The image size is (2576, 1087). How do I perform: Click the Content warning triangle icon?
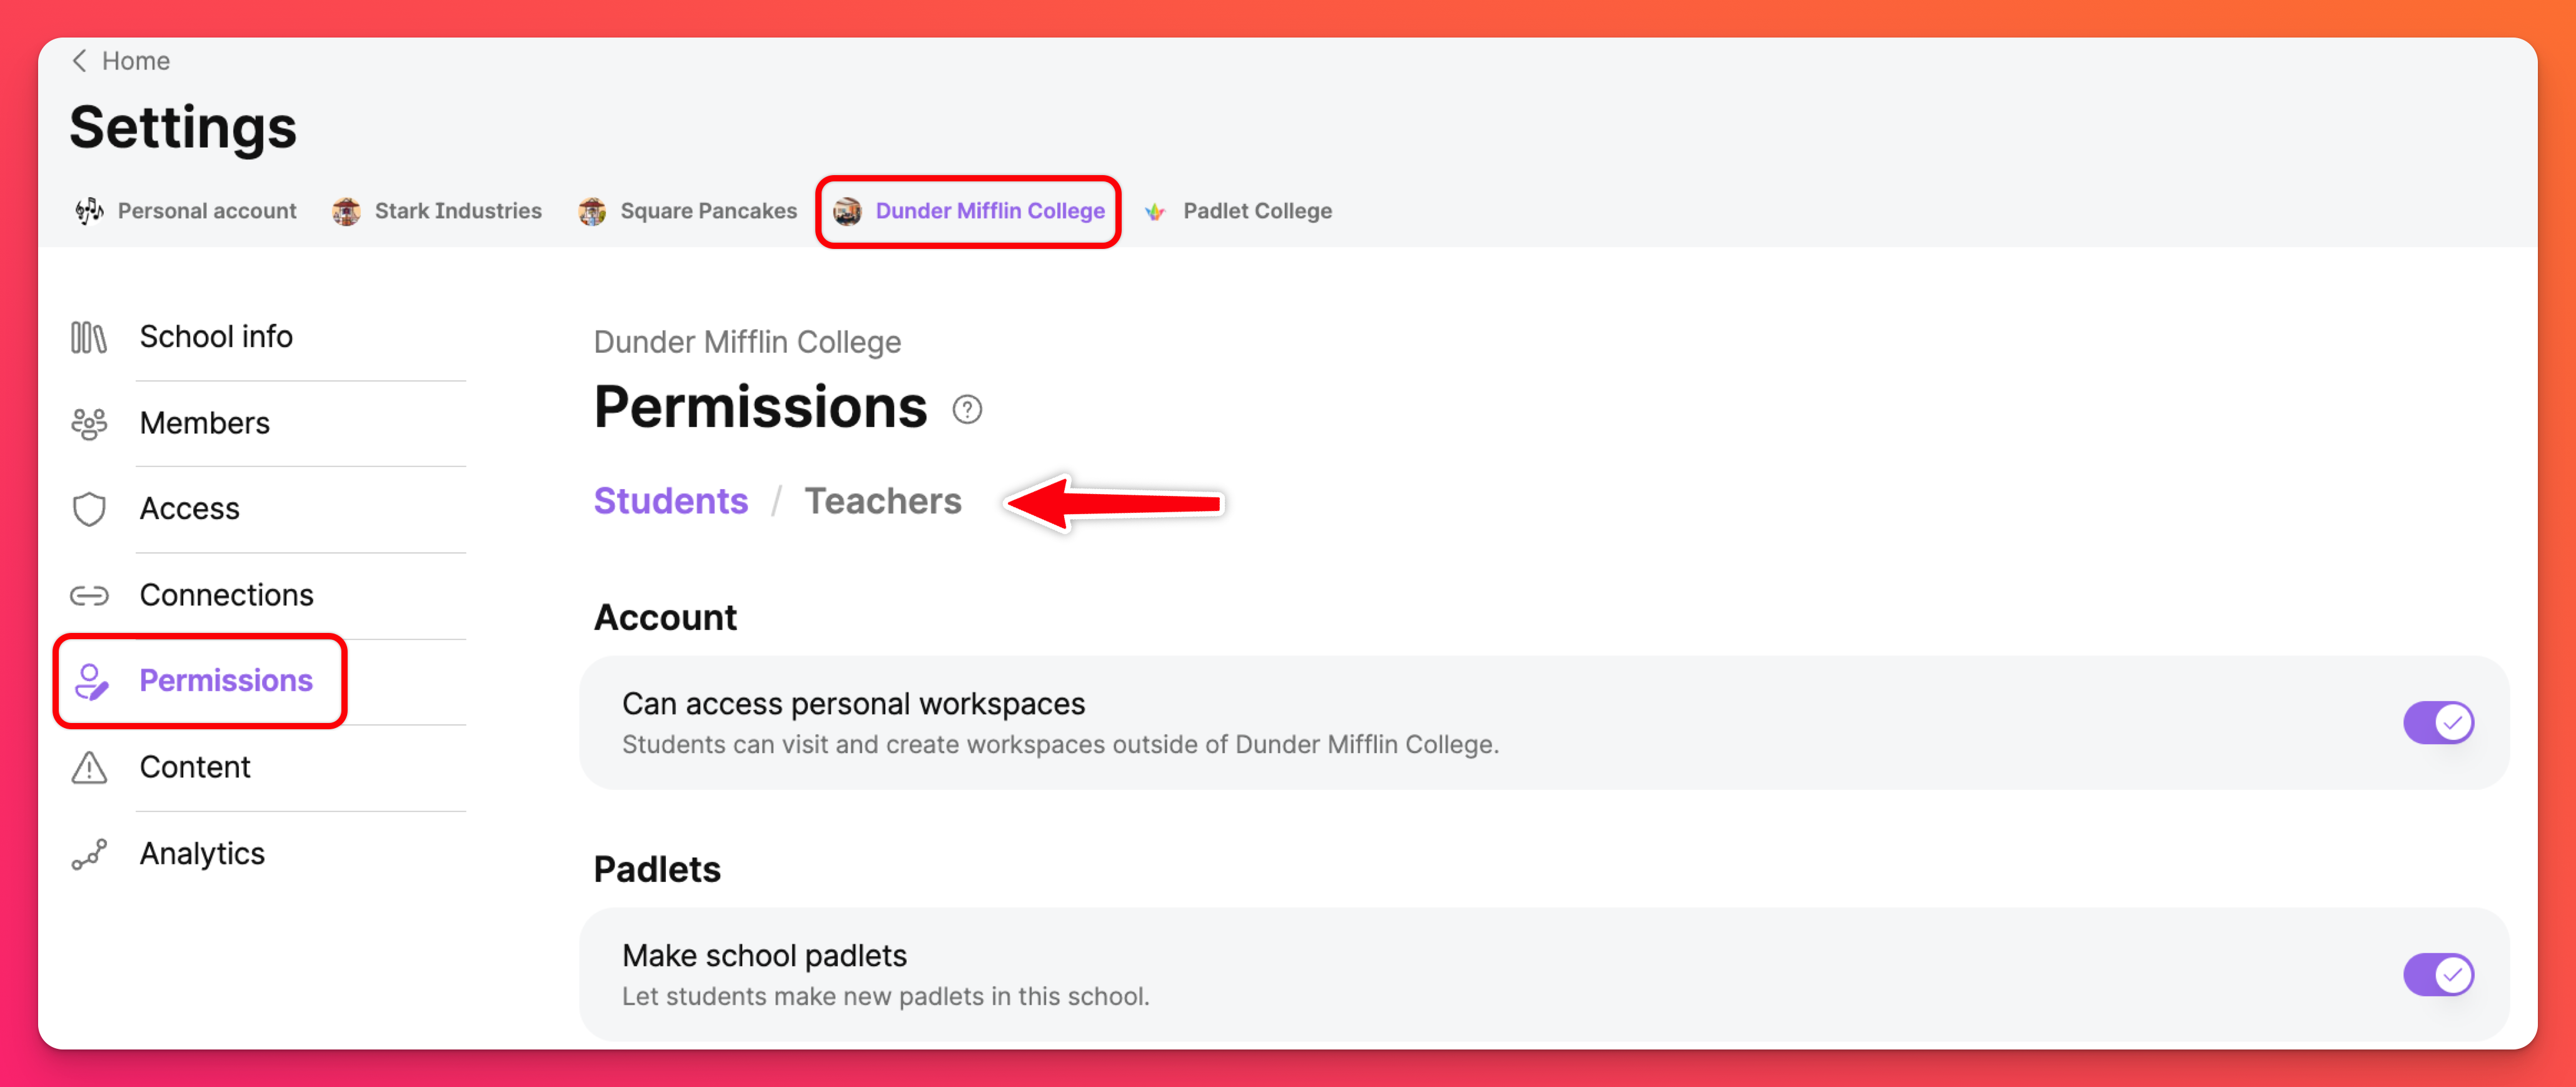[x=88, y=768]
